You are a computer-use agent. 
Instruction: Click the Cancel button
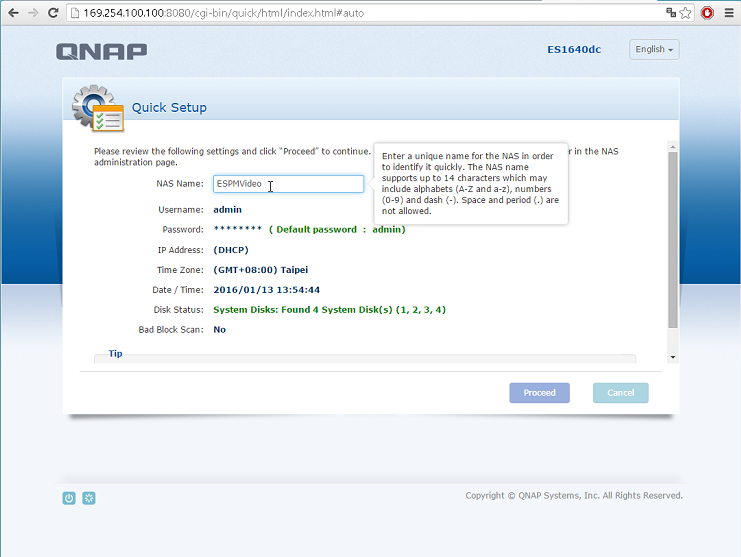[620, 393]
